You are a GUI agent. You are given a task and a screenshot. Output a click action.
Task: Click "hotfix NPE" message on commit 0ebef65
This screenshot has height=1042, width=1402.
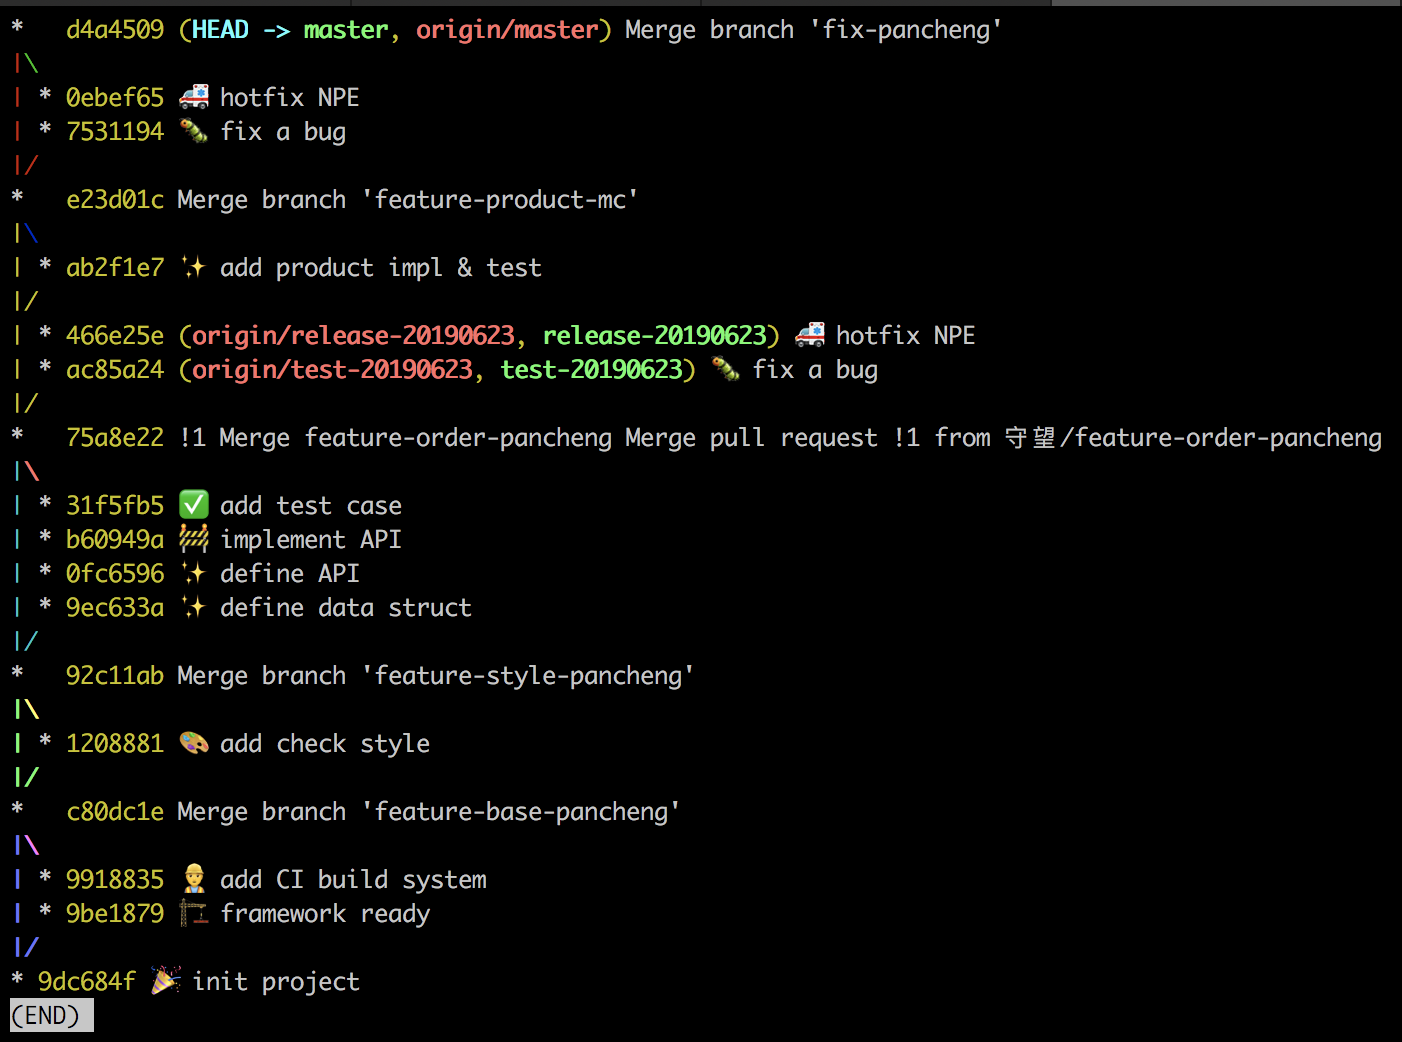(290, 97)
